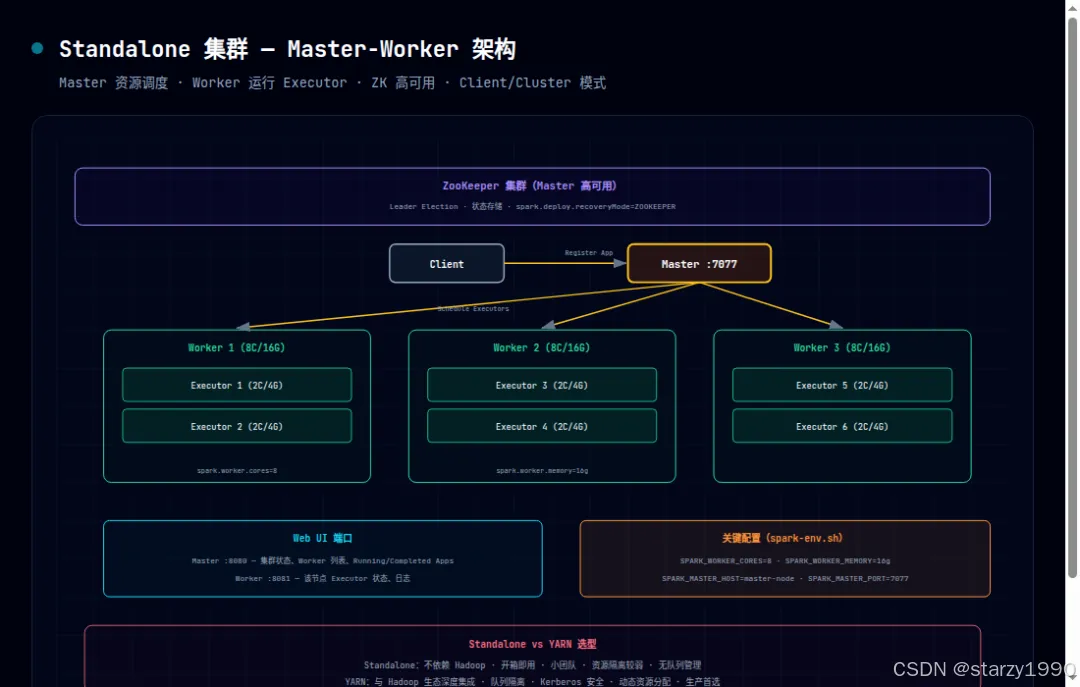Select the 'Executor 6 (2C/4G)' box
This screenshot has width=1080, height=687.
click(842, 427)
